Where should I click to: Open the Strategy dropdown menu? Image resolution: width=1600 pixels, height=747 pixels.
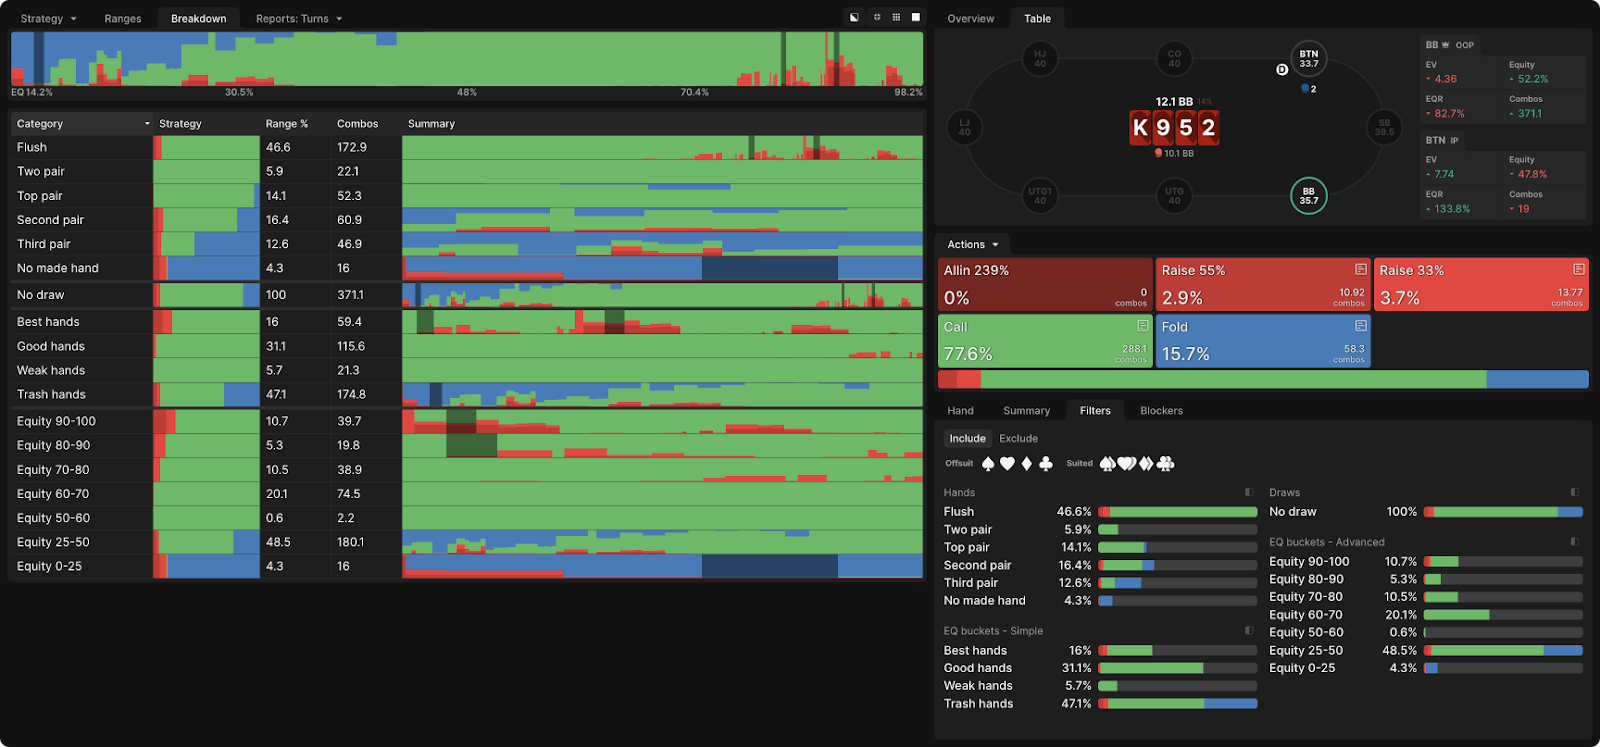tap(48, 18)
